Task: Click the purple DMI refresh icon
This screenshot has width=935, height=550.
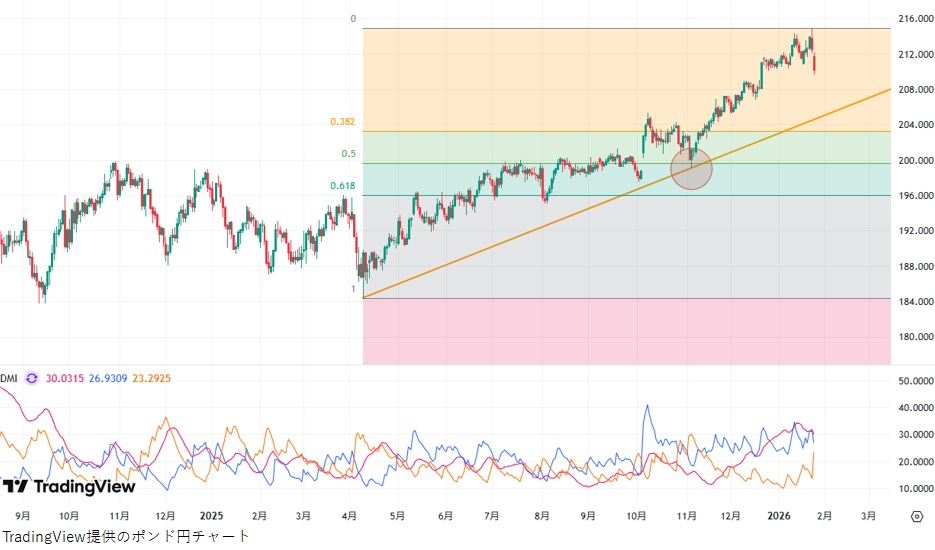Action: click(x=32, y=378)
